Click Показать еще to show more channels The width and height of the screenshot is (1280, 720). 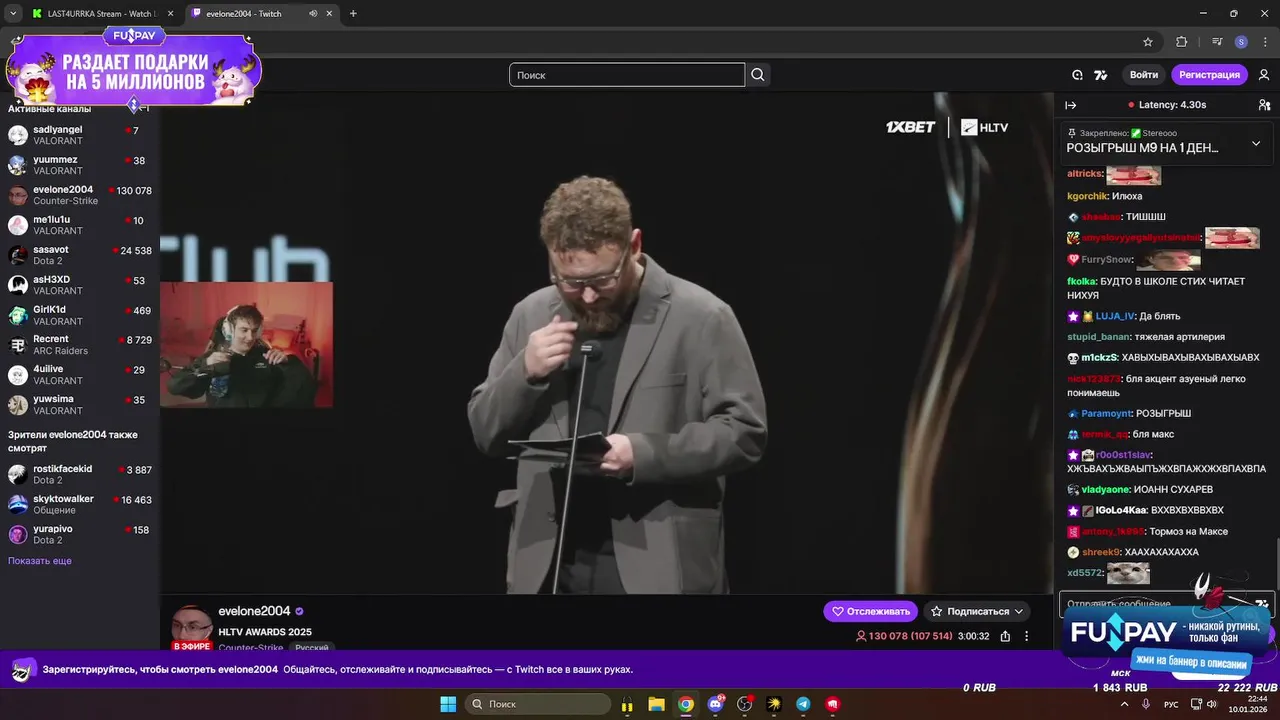pyautogui.click(x=40, y=561)
